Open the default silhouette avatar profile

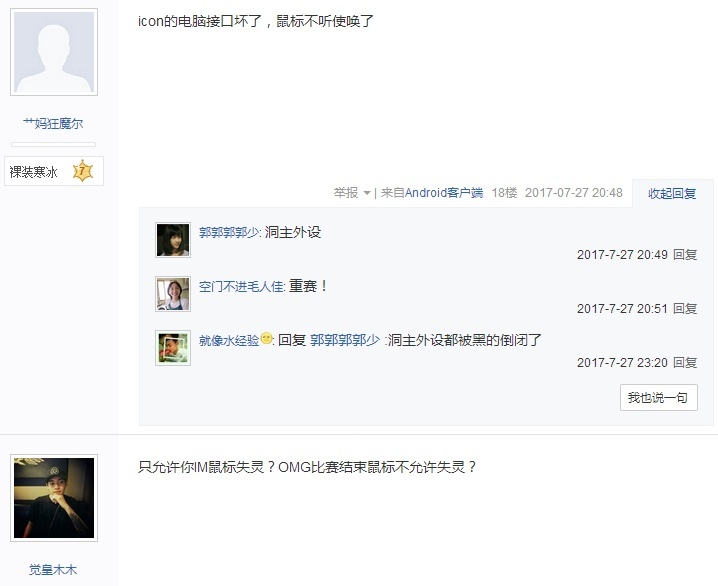[54, 52]
